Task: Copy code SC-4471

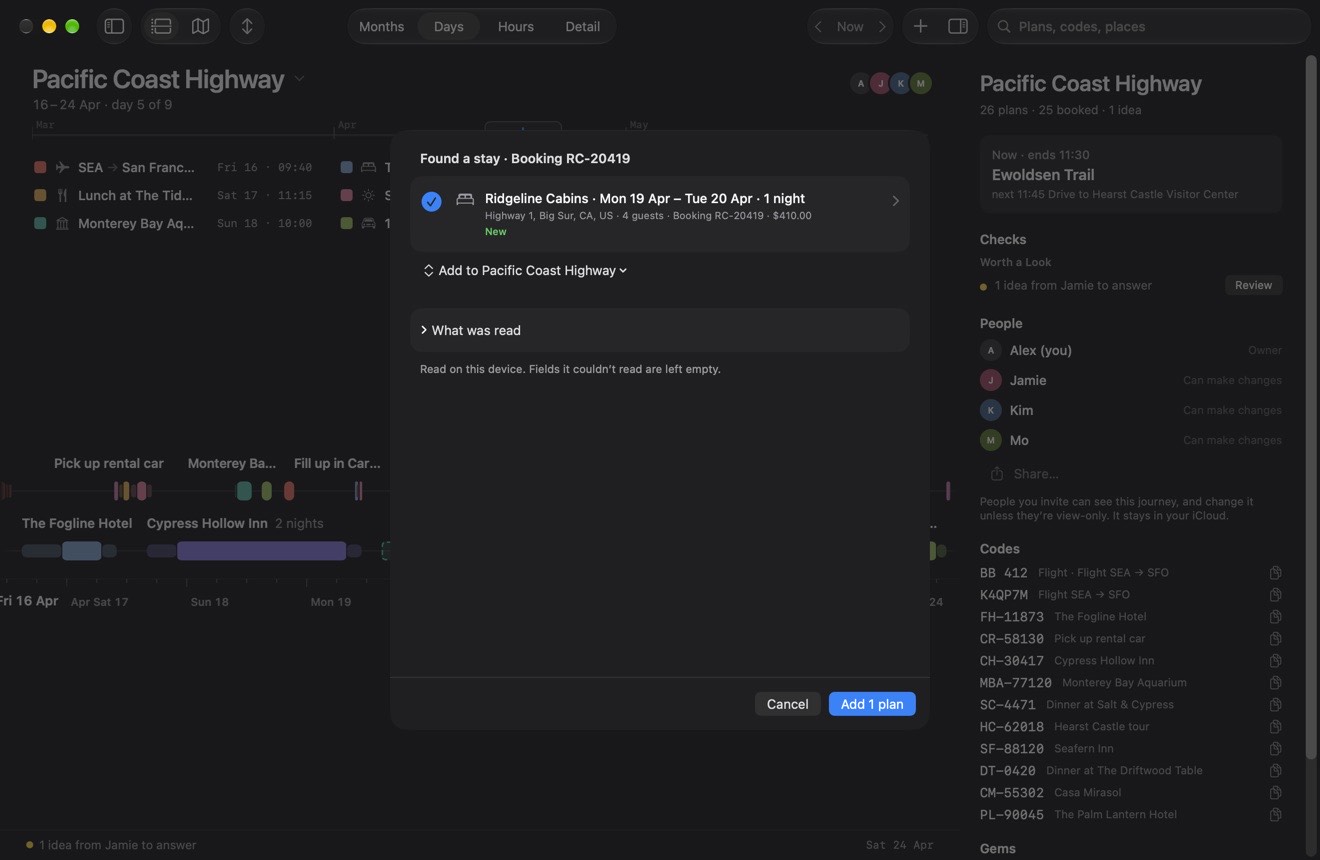Action: pyautogui.click(x=1275, y=705)
